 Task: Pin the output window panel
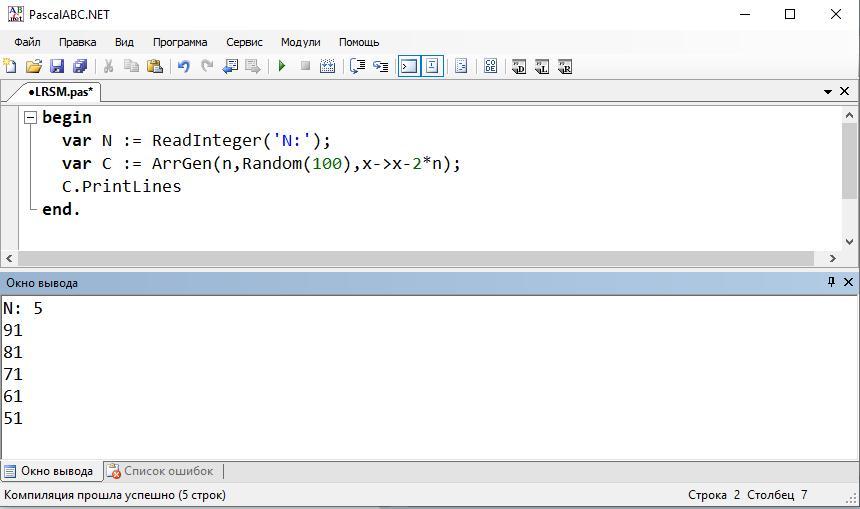coord(831,282)
